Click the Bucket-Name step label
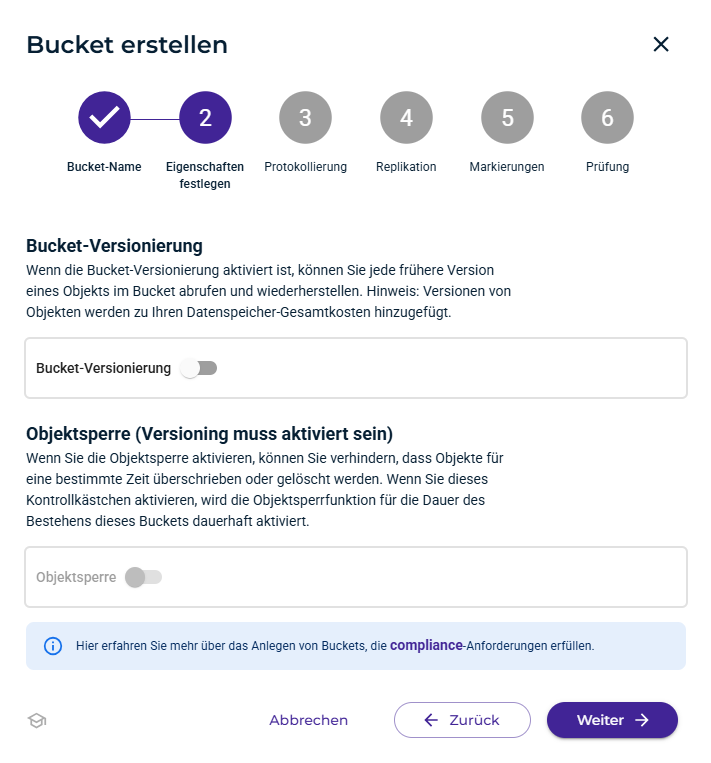Screen dimensions: 711x763 pyautogui.click(x=104, y=167)
